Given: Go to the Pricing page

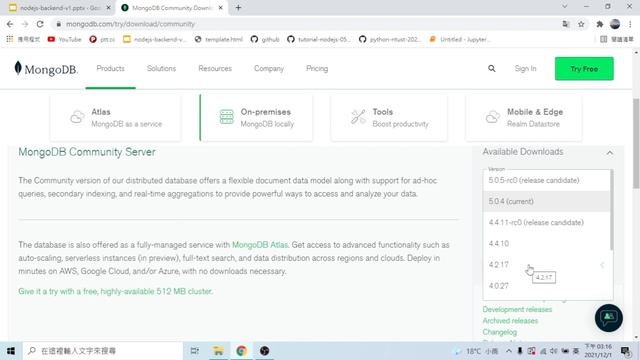Looking at the screenshot, I should [317, 69].
